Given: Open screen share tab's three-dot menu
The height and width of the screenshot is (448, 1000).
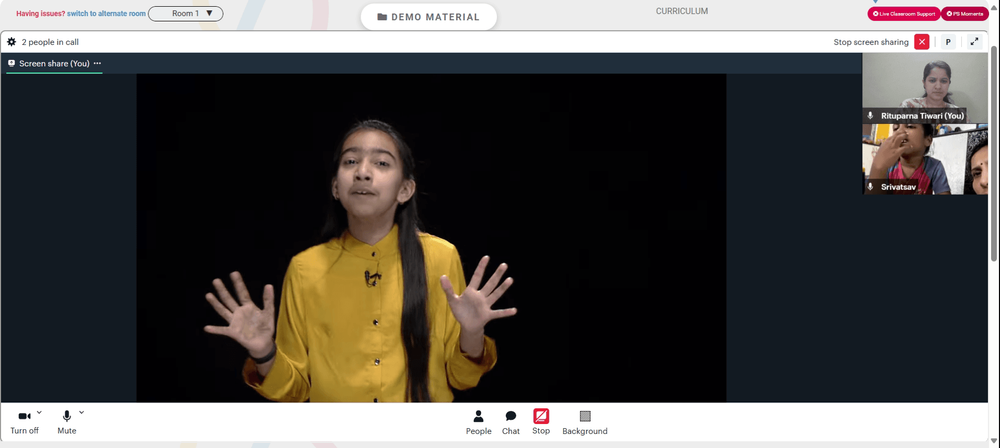Looking at the screenshot, I should click(x=97, y=63).
